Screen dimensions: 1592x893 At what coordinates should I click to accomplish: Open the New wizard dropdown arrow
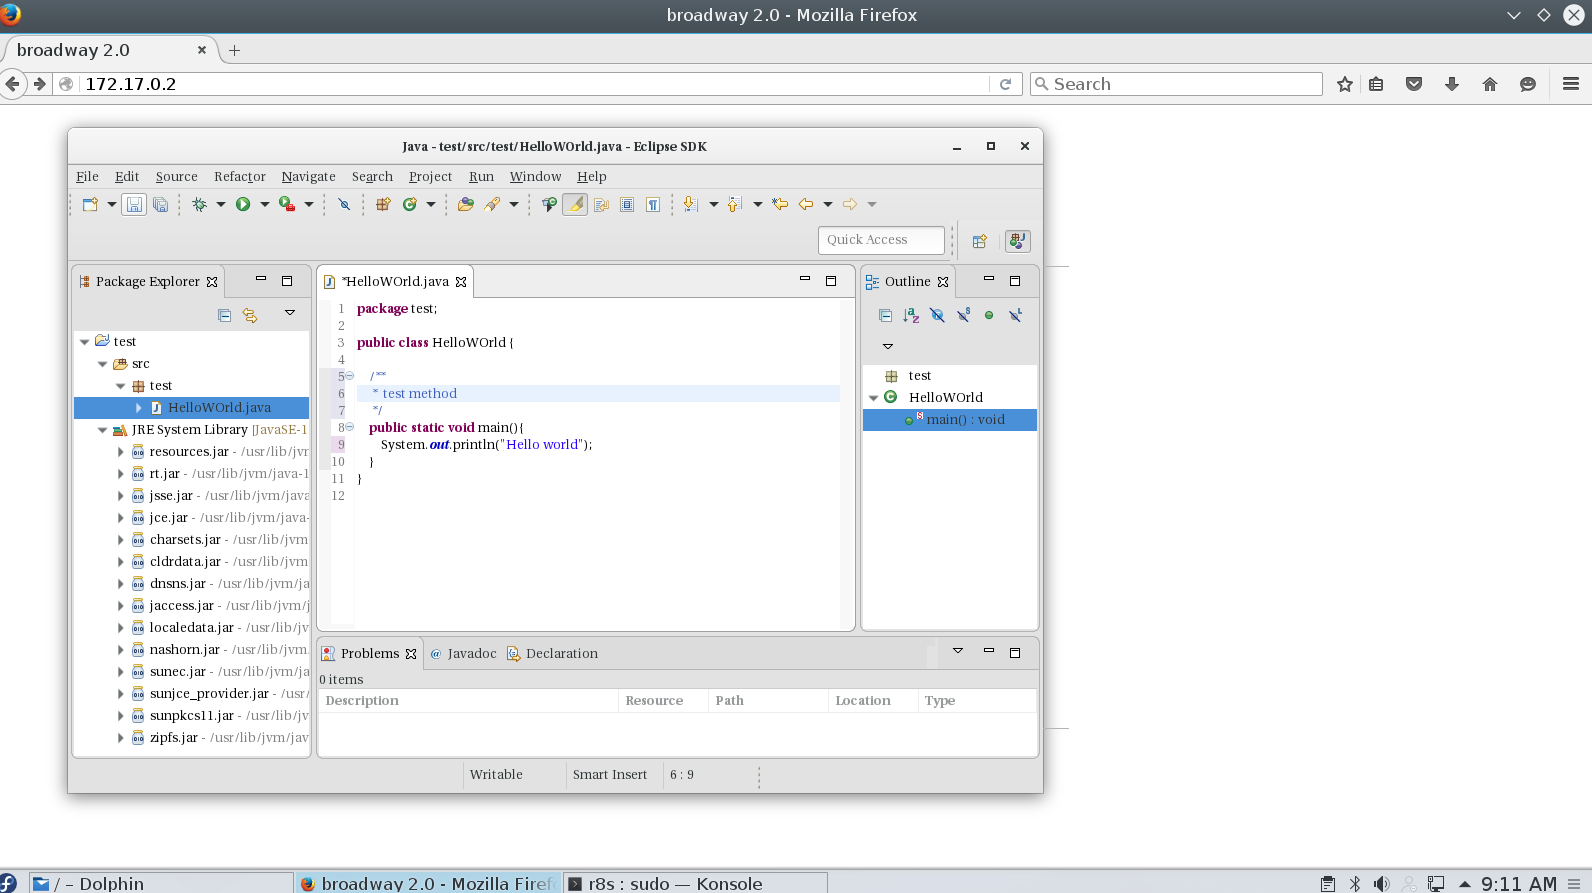(112, 204)
